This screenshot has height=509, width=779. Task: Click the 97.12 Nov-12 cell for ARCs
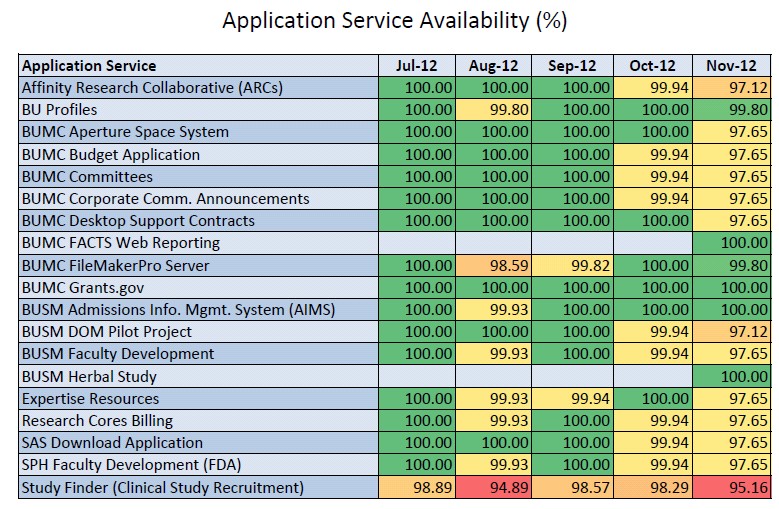[732, 87]
